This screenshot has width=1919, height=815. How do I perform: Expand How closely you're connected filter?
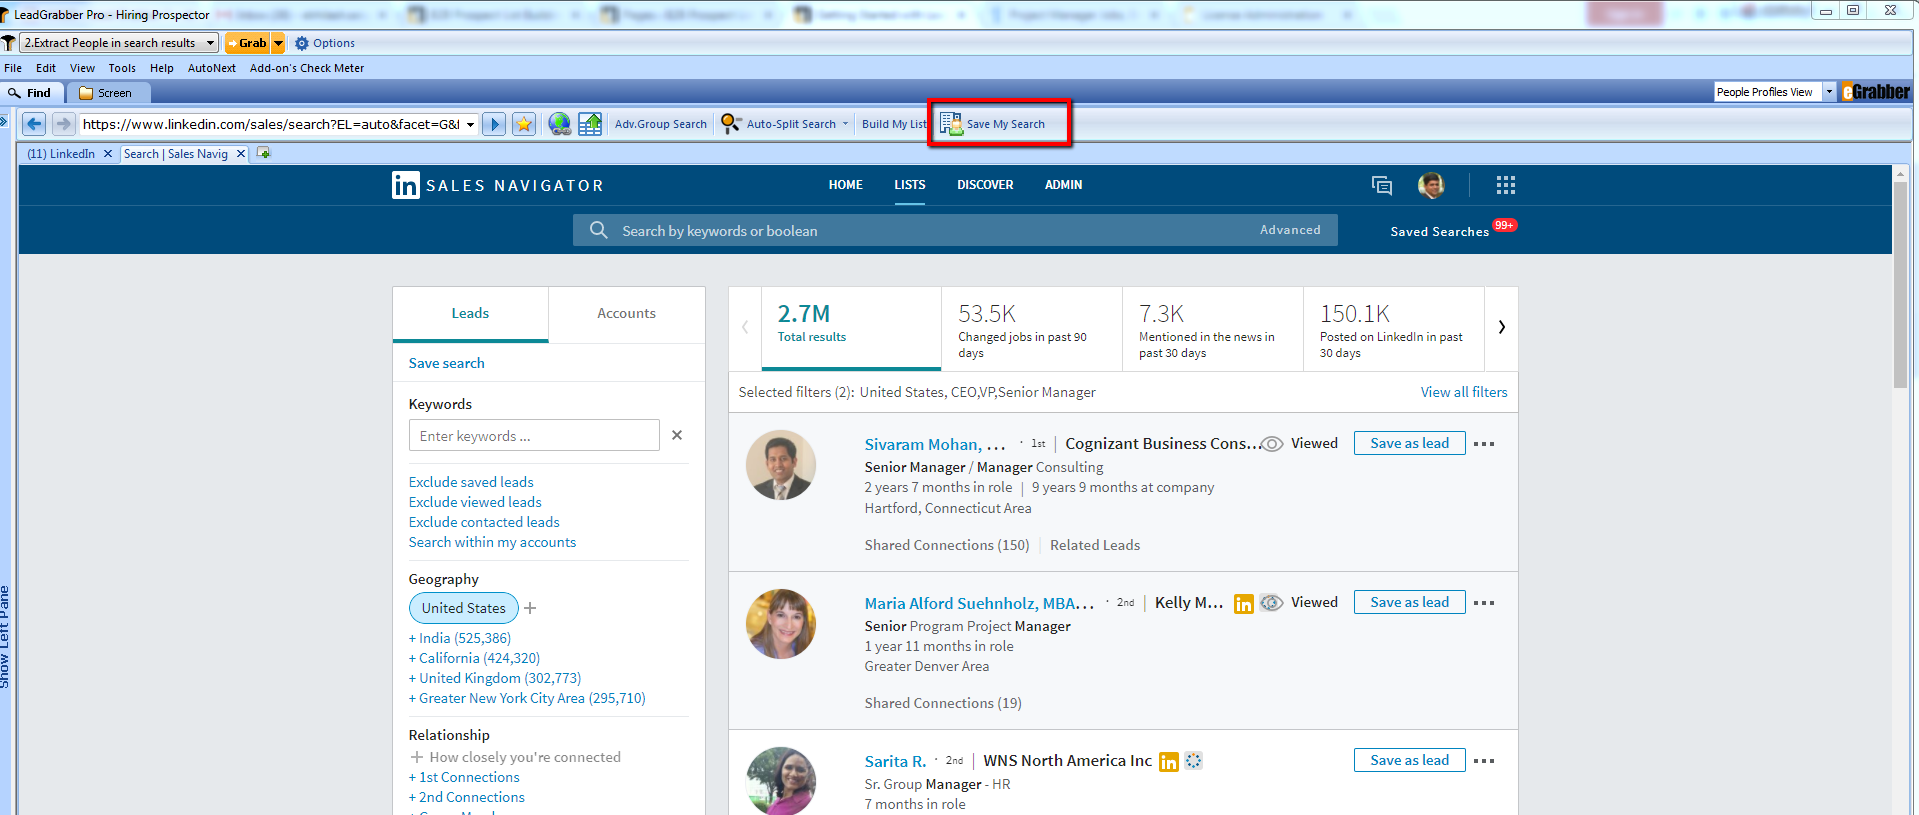515,757
